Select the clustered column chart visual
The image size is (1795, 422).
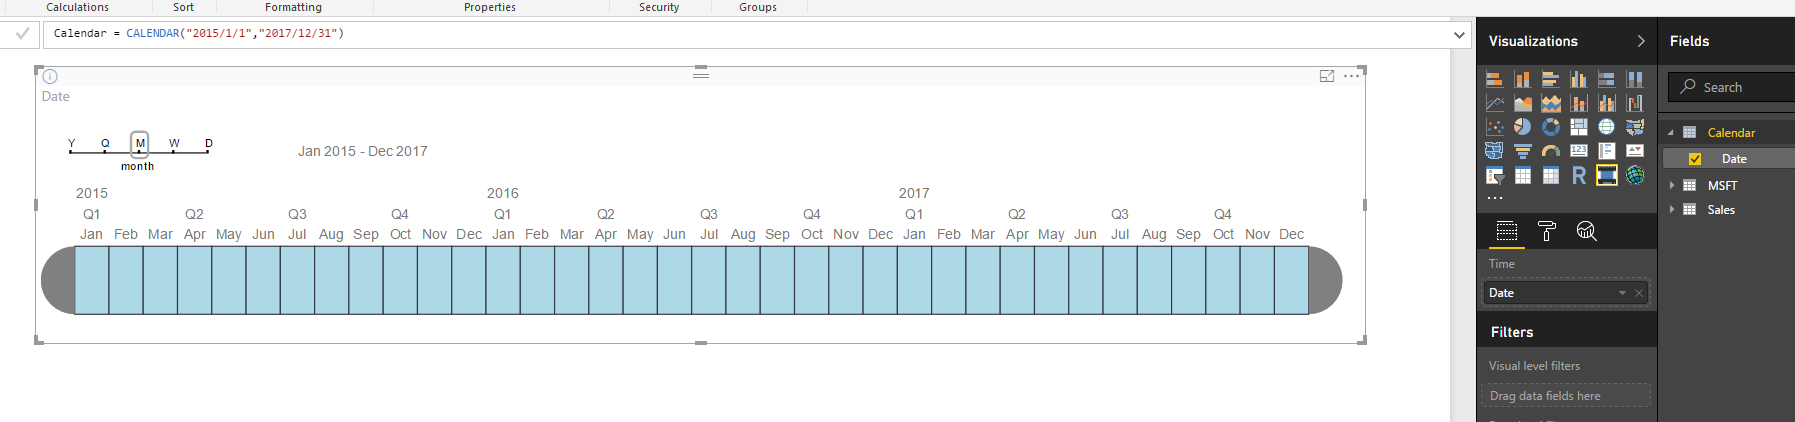coord(1578,79)
